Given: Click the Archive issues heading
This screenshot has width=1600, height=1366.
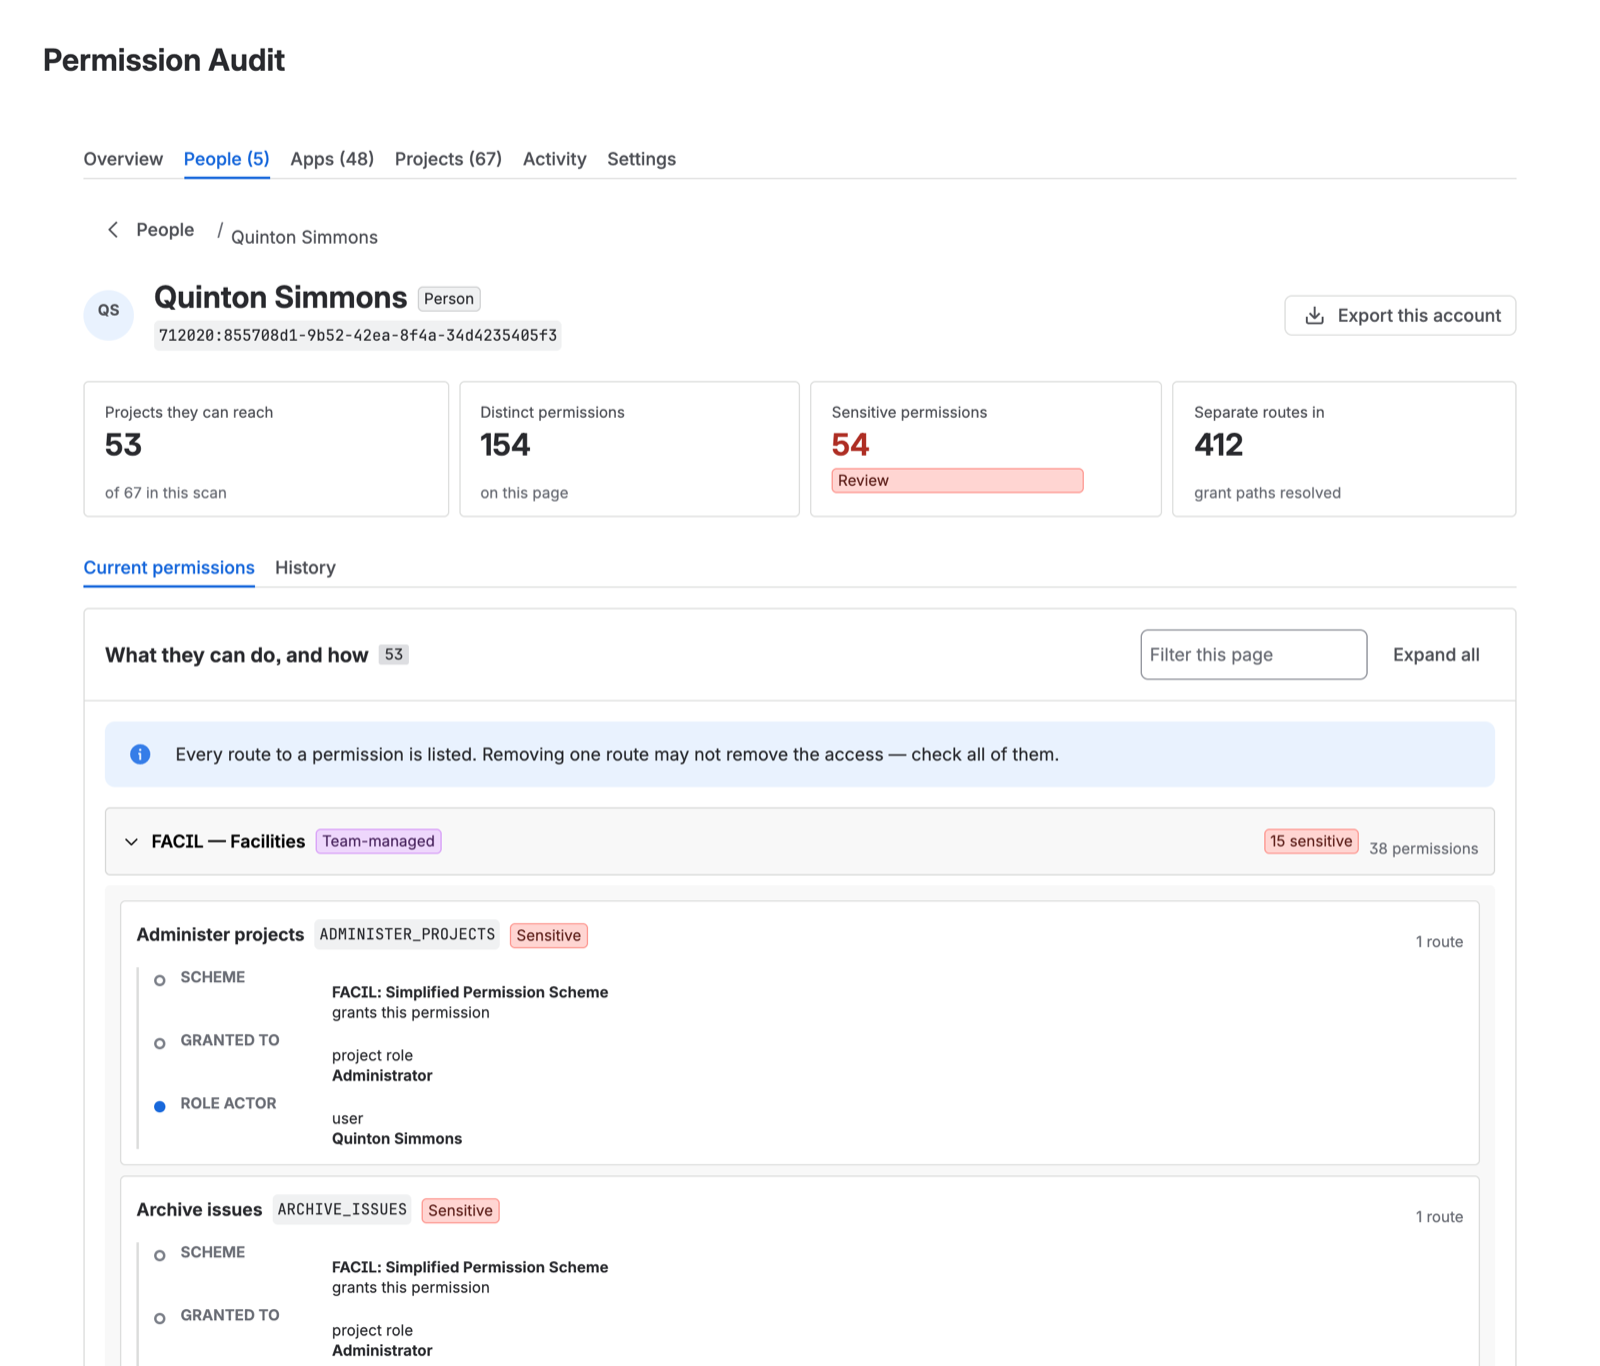Looking at the screenshot, I should (199, 1210).
